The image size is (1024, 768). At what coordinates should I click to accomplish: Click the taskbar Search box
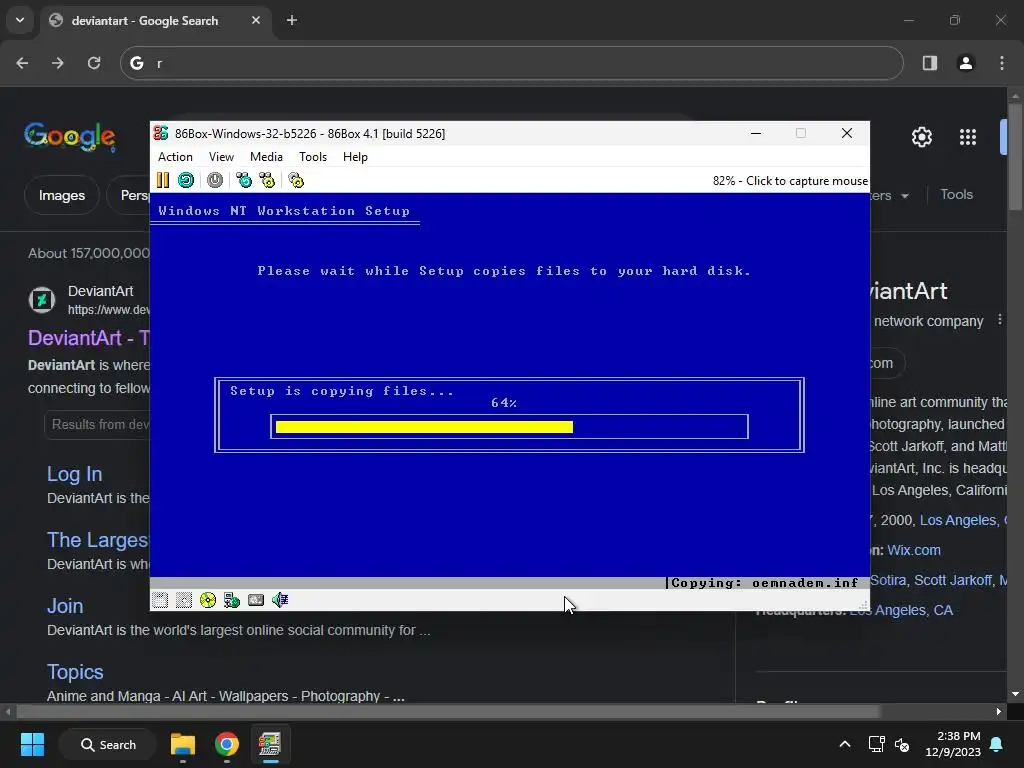pyautogui.click(x=108, y=744)
